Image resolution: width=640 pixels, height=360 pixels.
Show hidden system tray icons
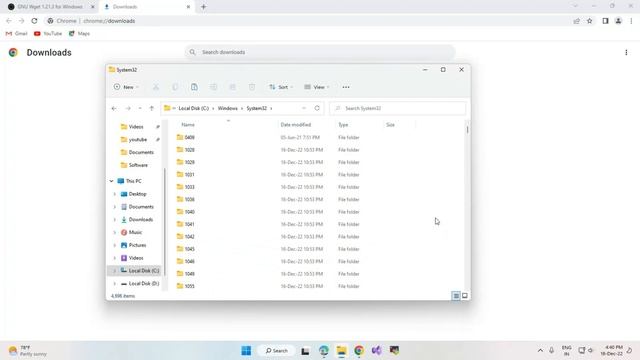pos(540,350)
